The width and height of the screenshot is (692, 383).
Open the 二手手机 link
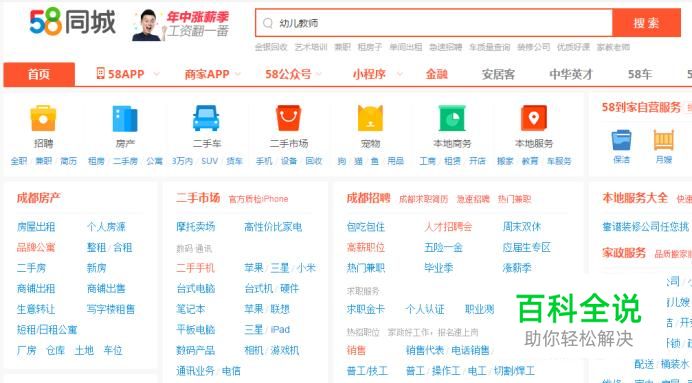pyautogui.click(x=196, y=268)
